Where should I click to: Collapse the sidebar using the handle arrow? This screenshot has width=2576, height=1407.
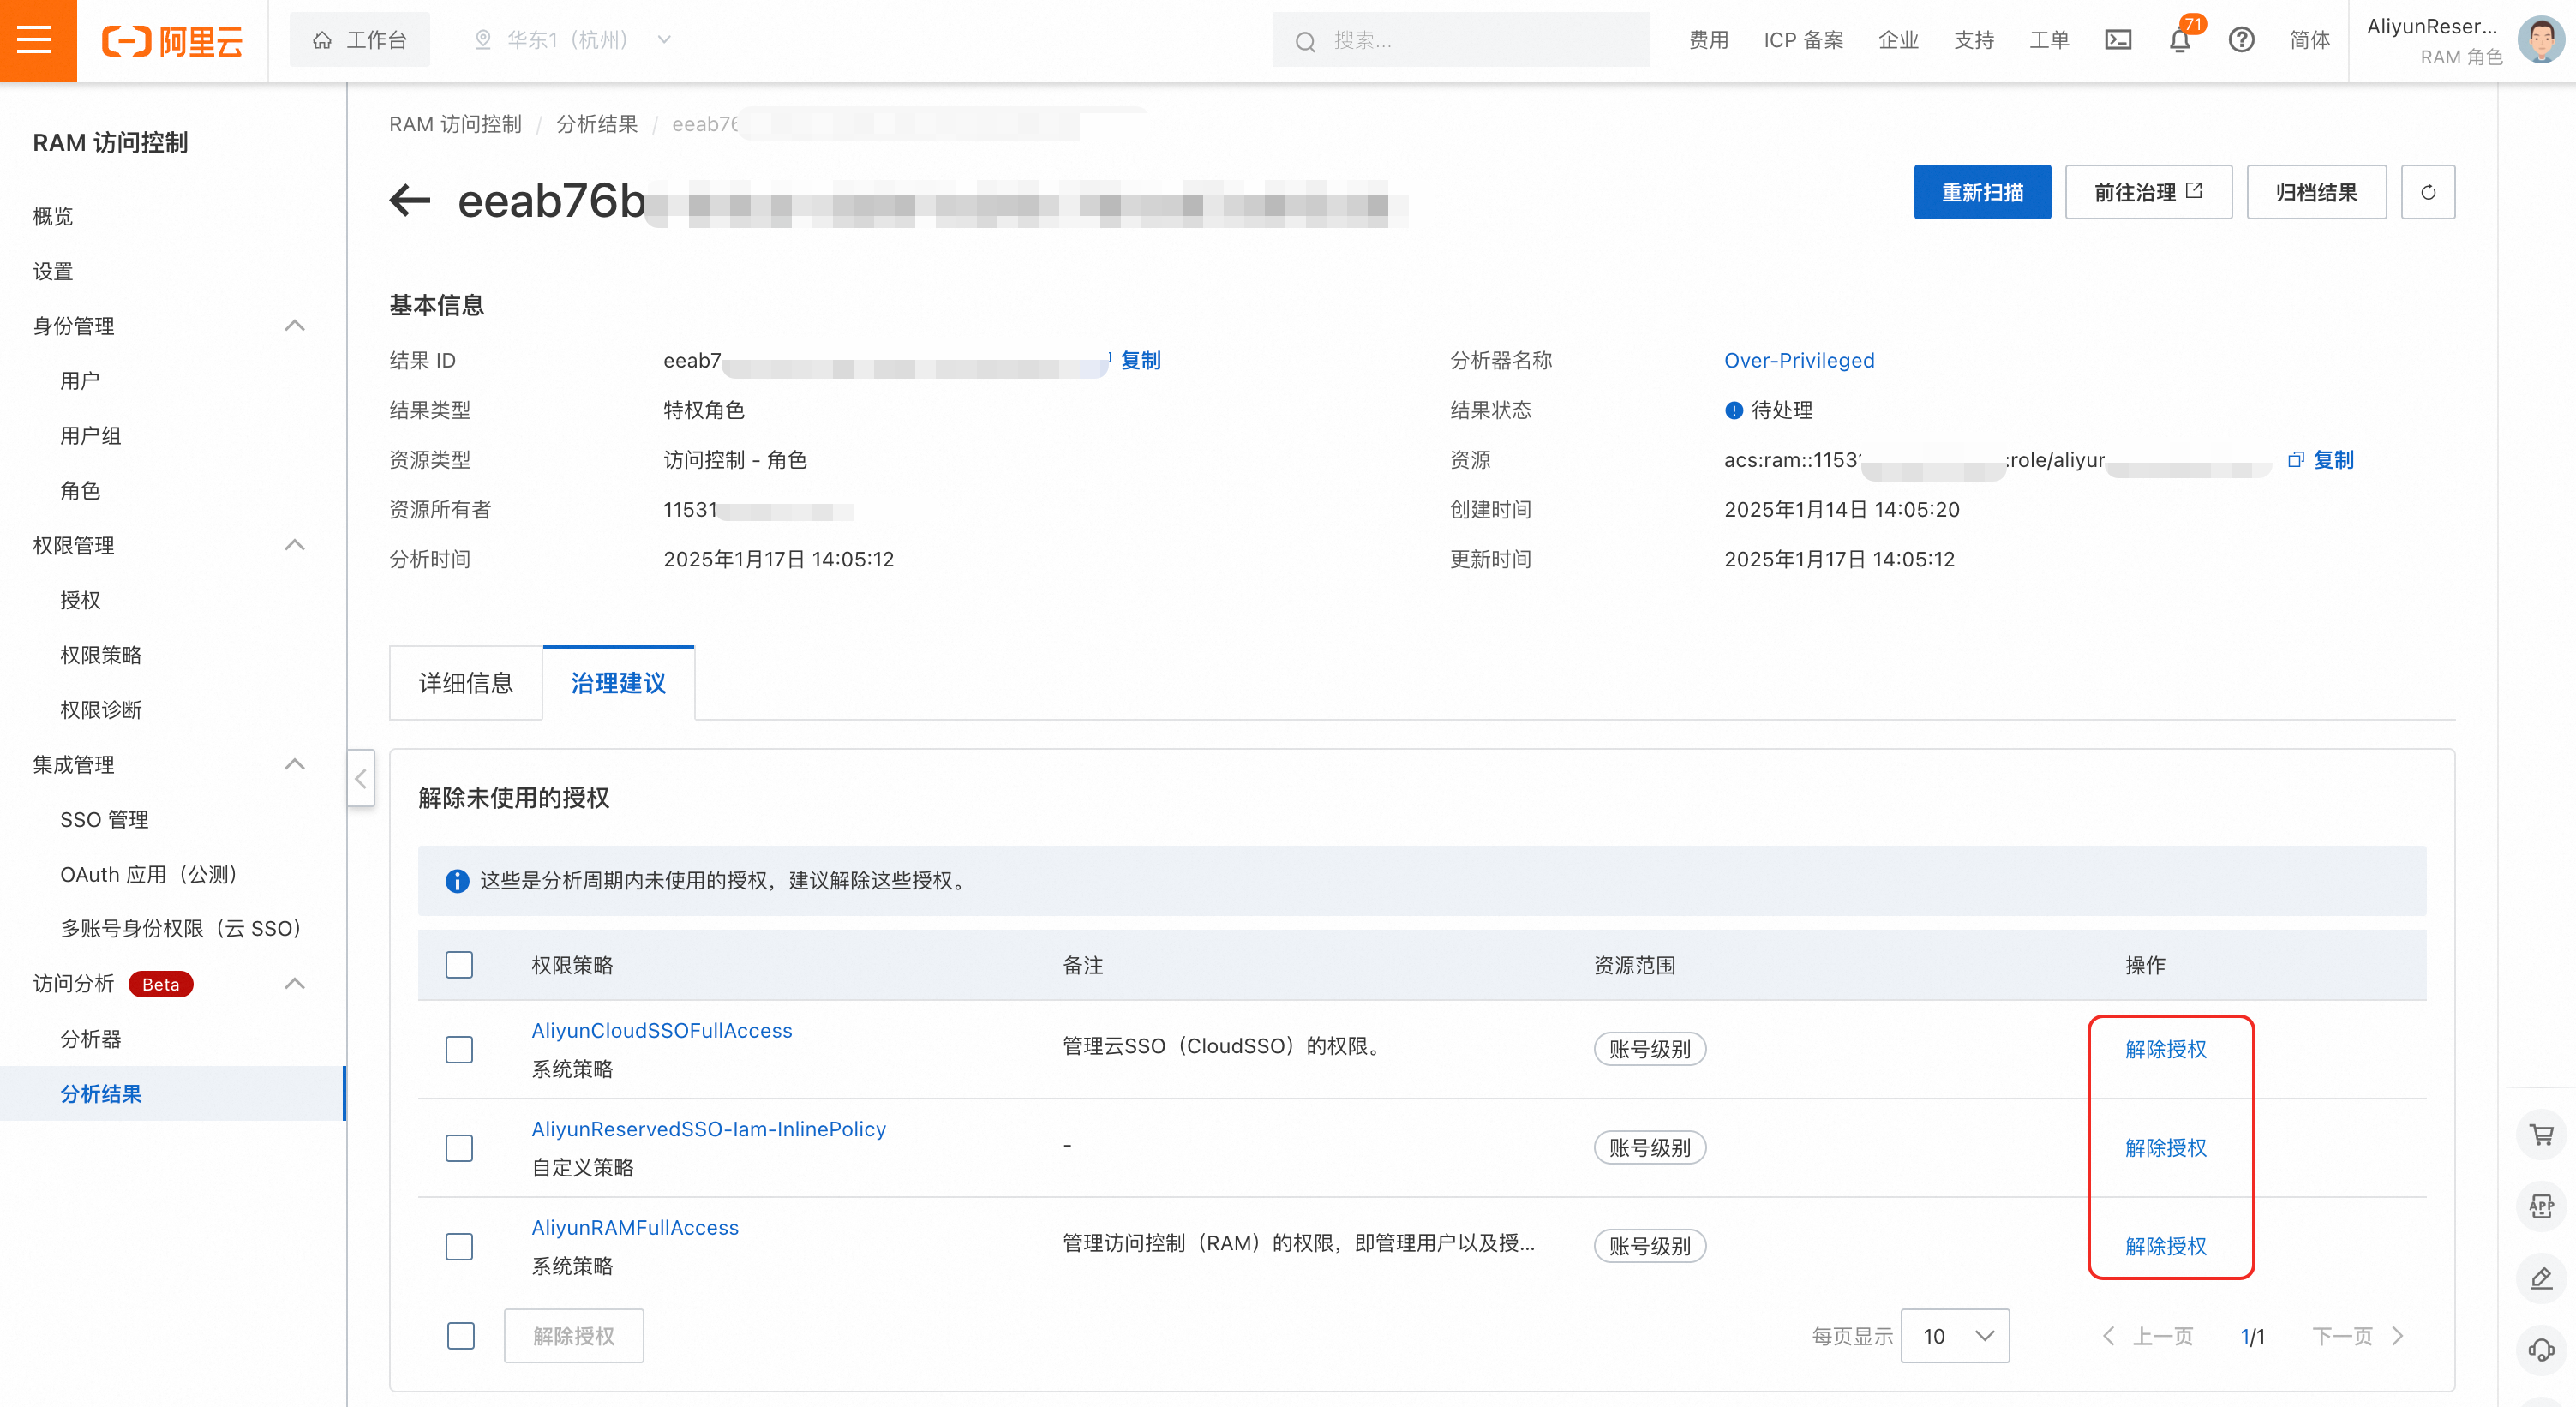tap(361, 778)
